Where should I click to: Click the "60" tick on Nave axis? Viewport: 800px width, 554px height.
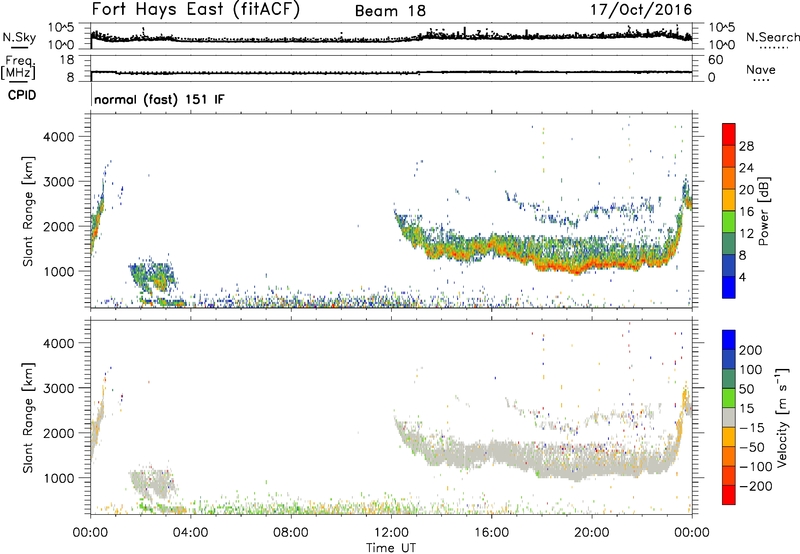tap(716, 60)
